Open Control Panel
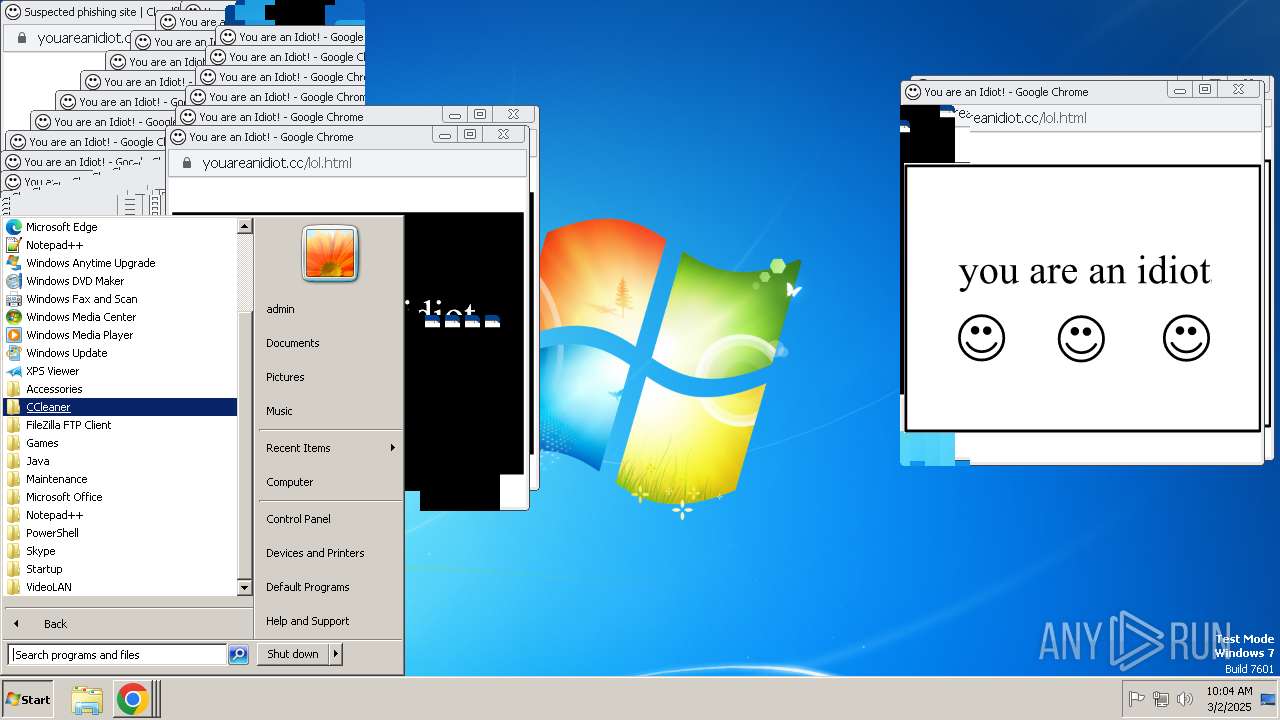 pos(329,519)
